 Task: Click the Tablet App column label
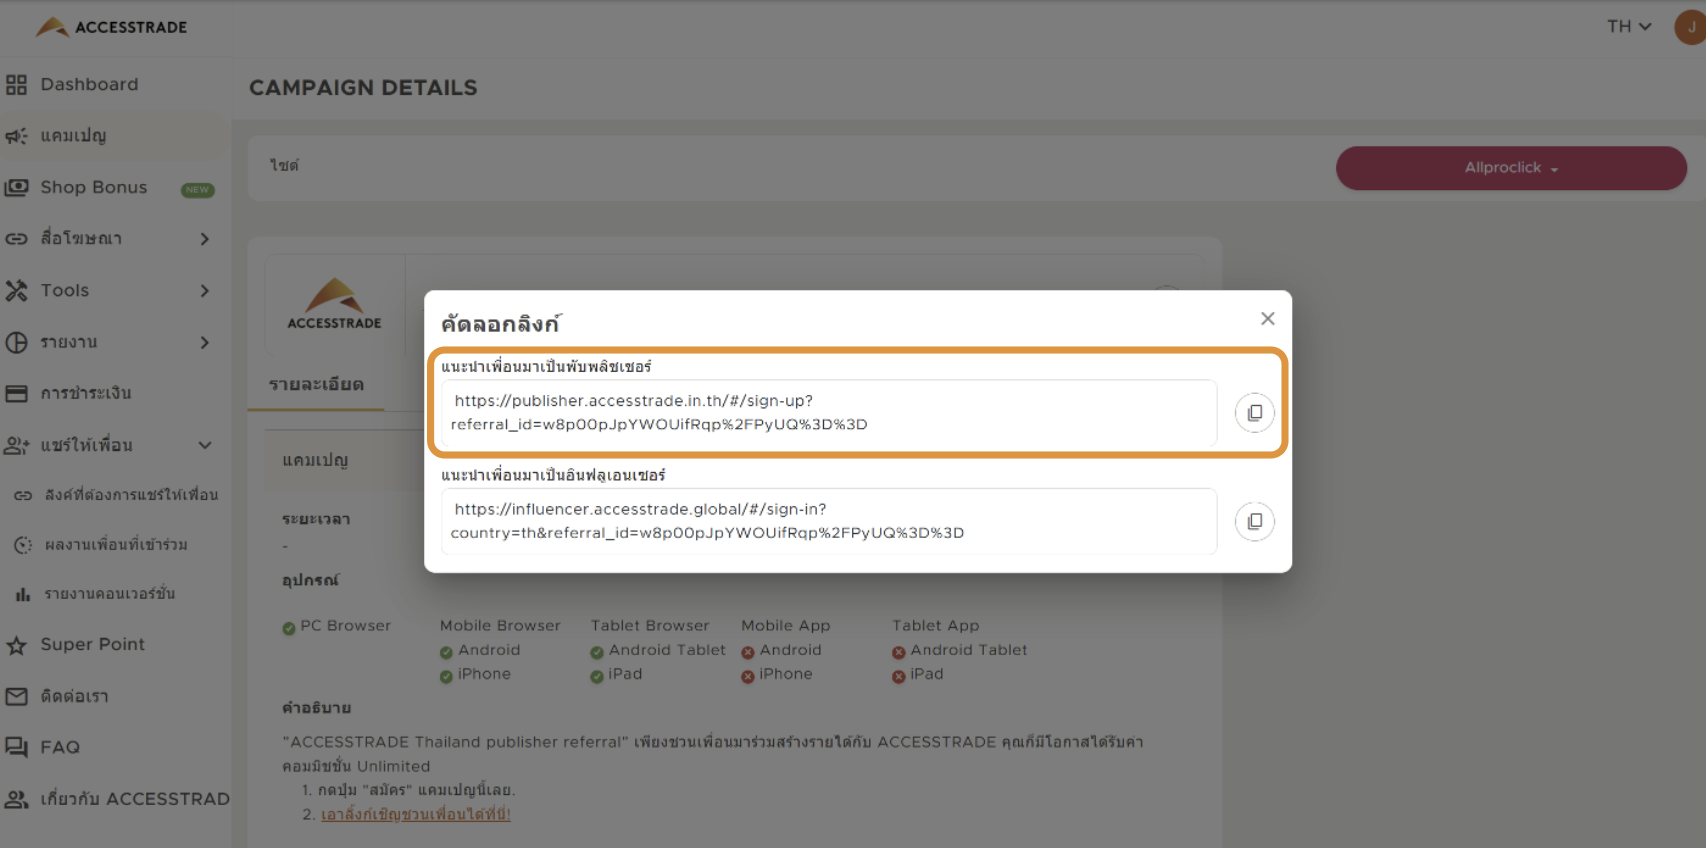(x=935, y=625)
